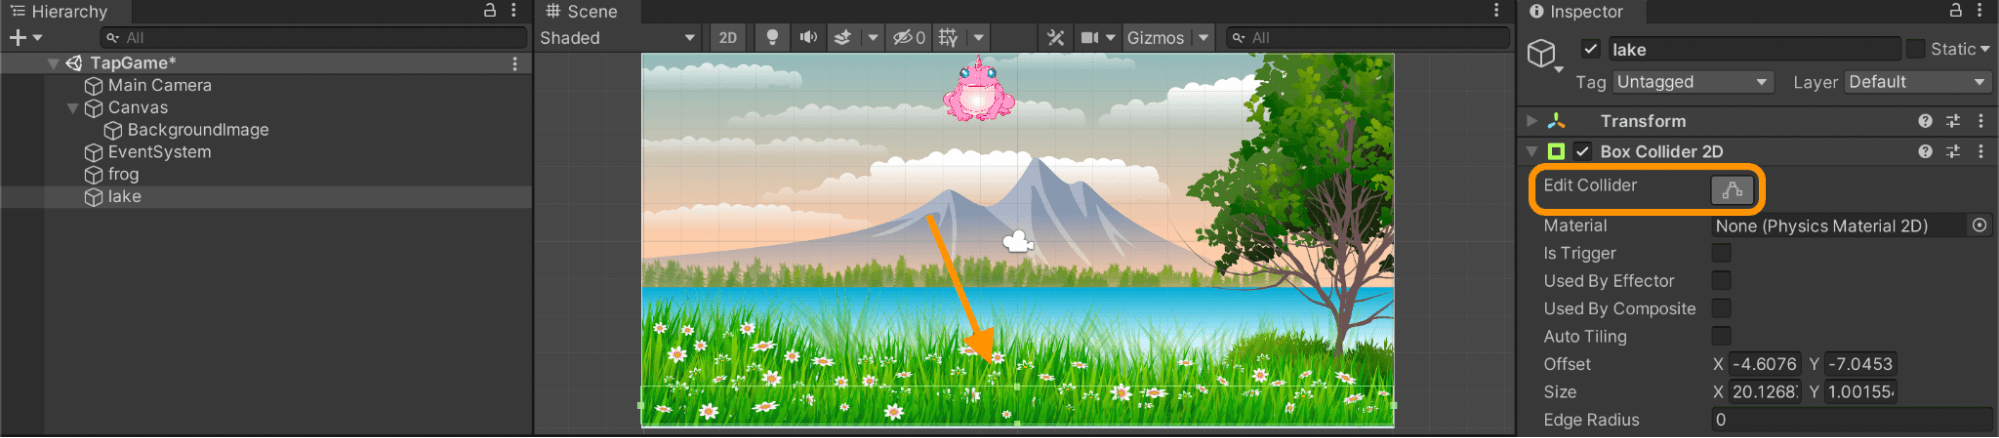
Task: Click the lake object name field
Action: click(1754, 49)
